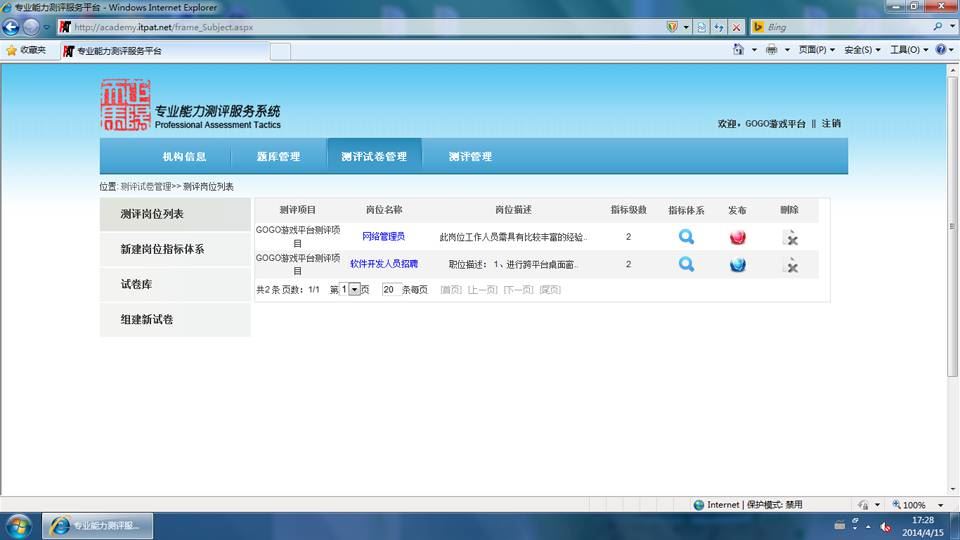The width and height of the screenshot is (960, 540).
Task: Click the browser back arrow button
Action: point(11,27)
